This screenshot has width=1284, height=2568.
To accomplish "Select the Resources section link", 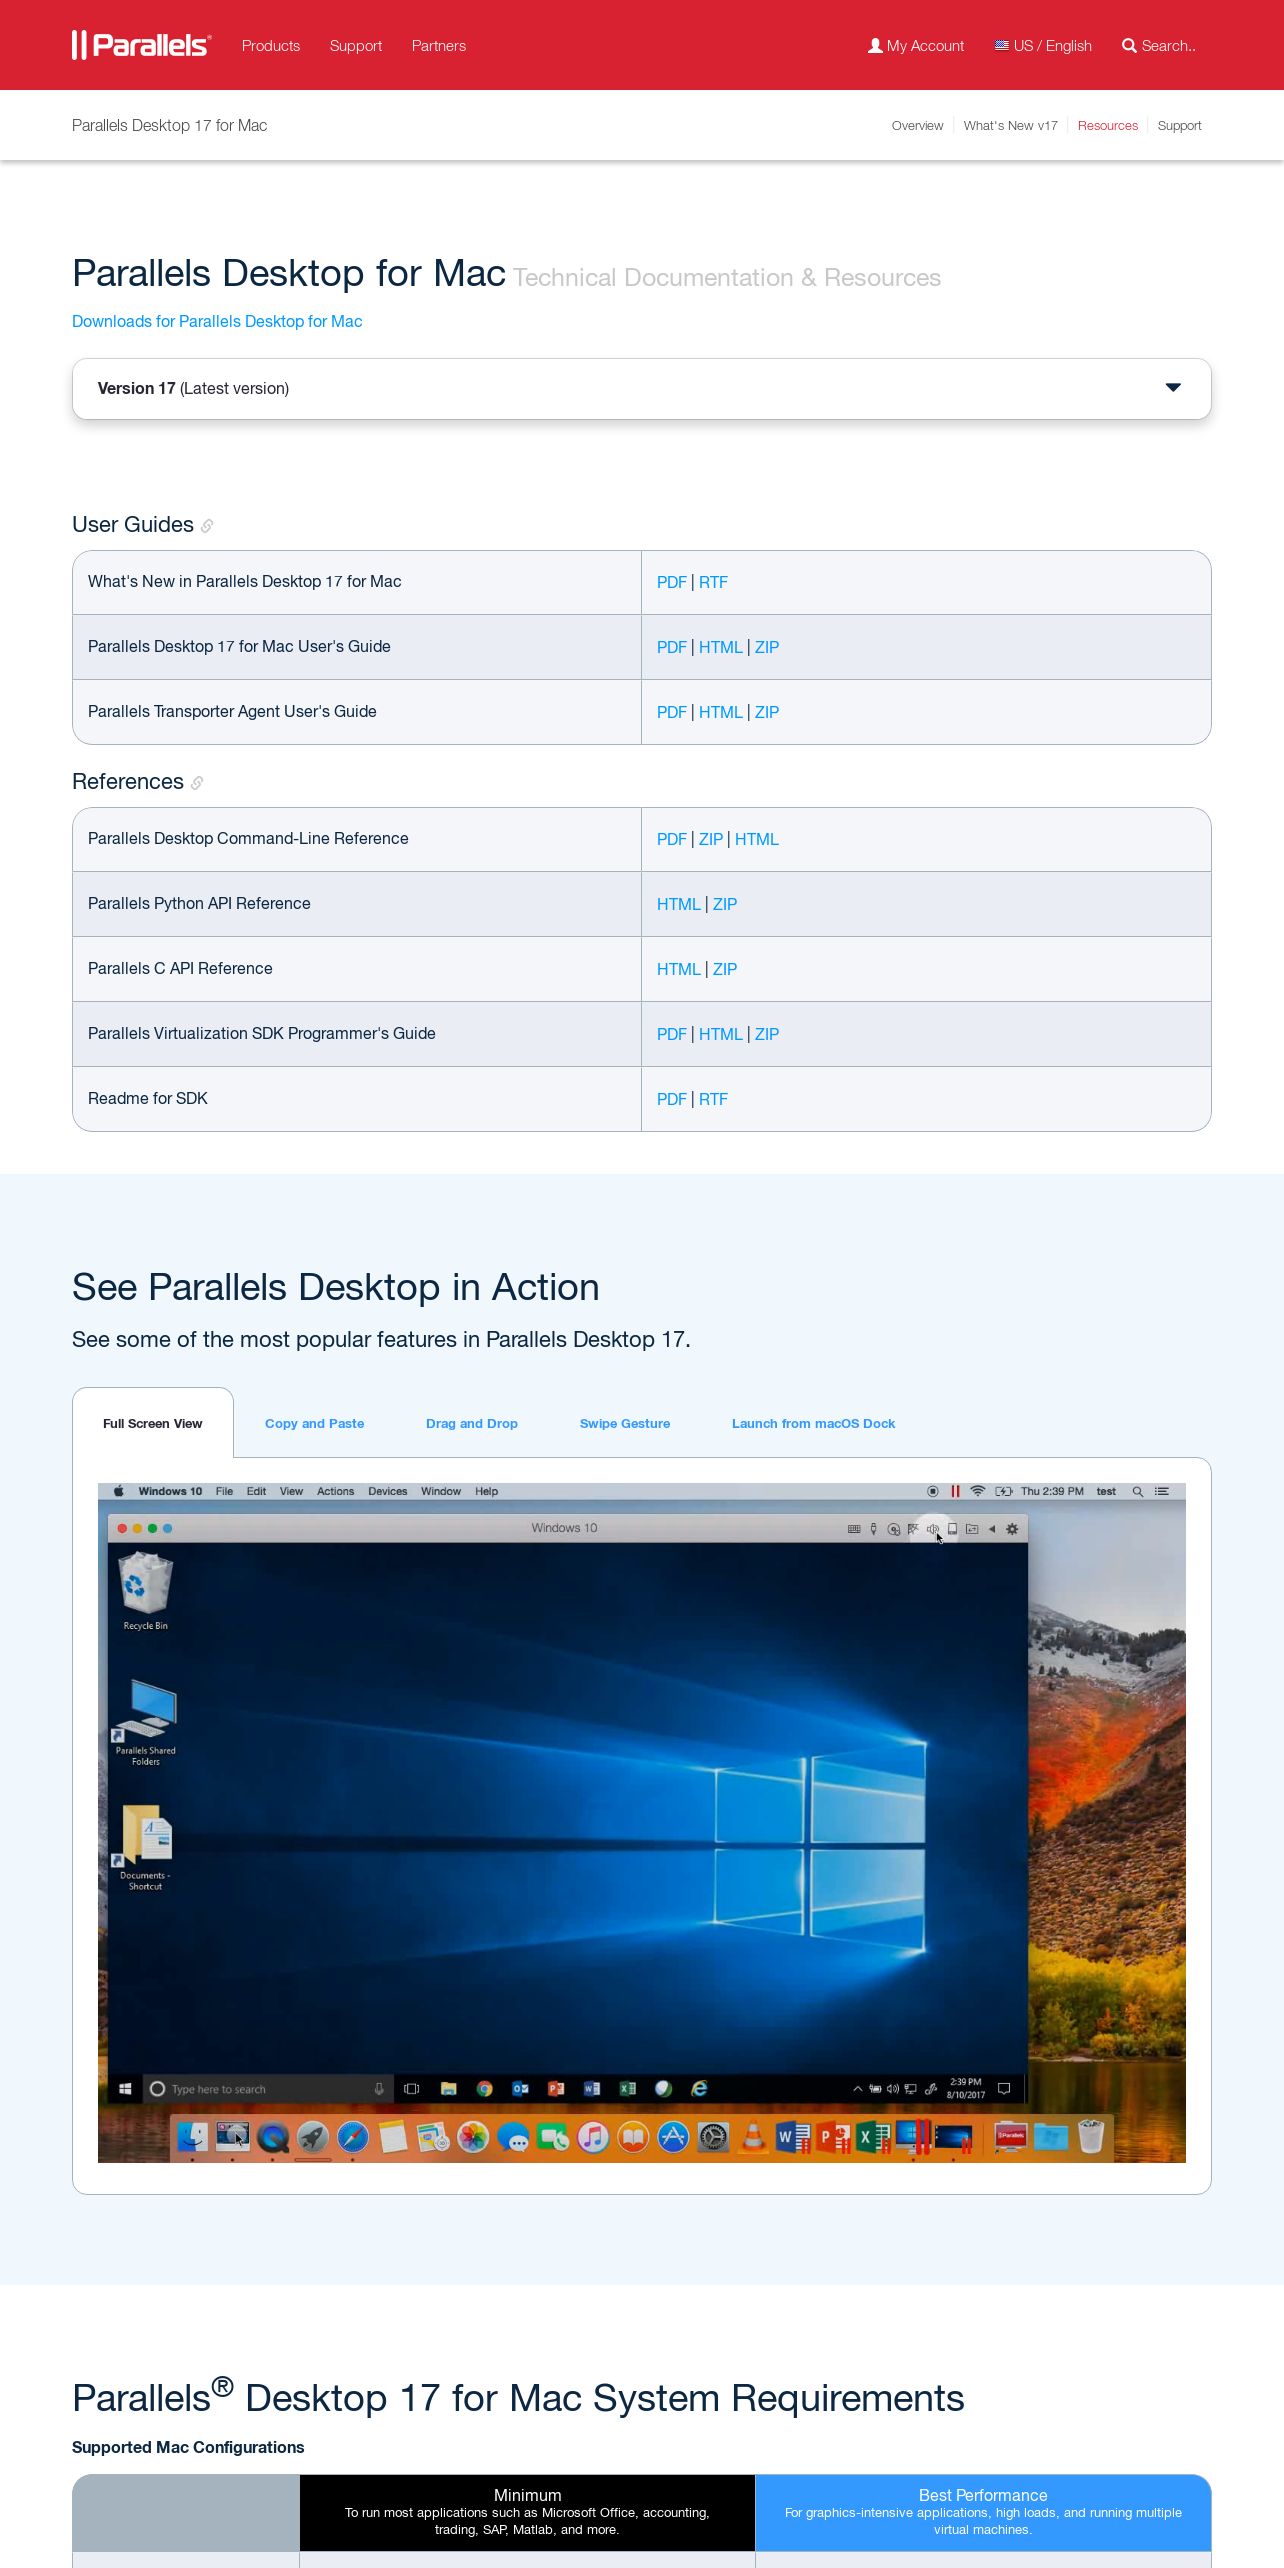I will pos(1107,126).
